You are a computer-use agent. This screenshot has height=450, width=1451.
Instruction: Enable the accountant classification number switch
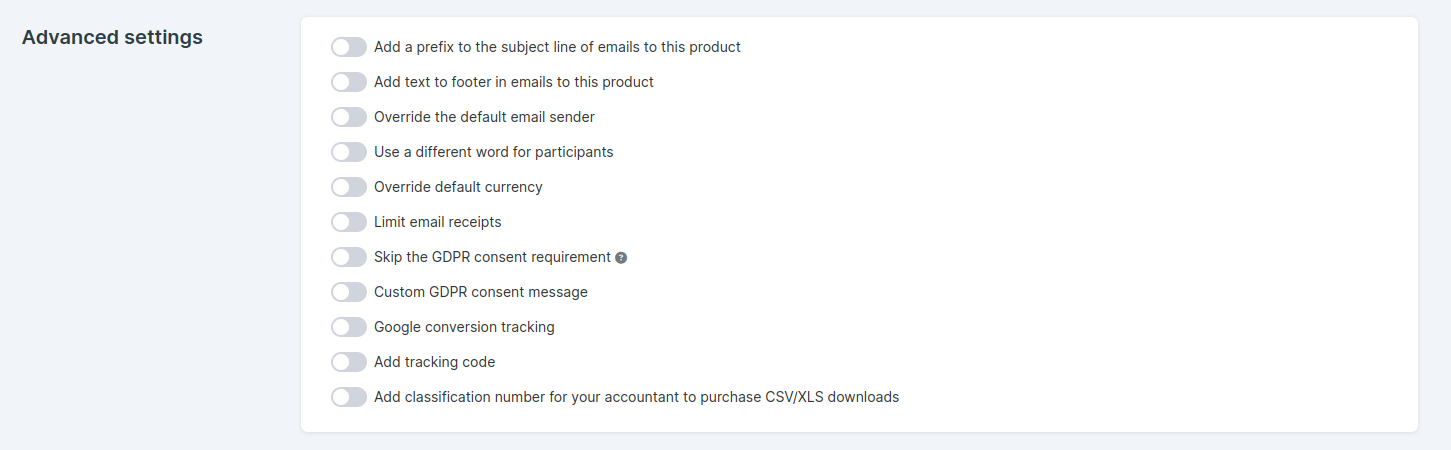click(349, 397)
